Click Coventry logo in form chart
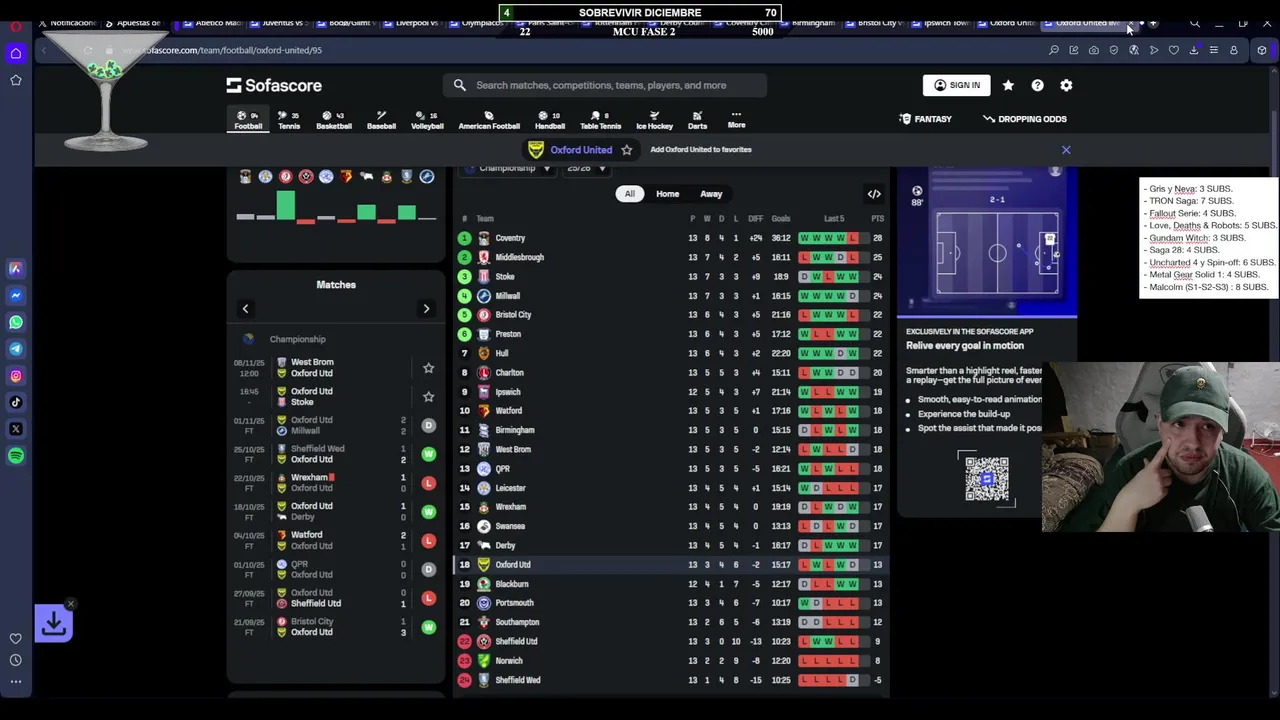This screenshot has width=1280, height=720. pyautogui.click(x=245, y=176)
